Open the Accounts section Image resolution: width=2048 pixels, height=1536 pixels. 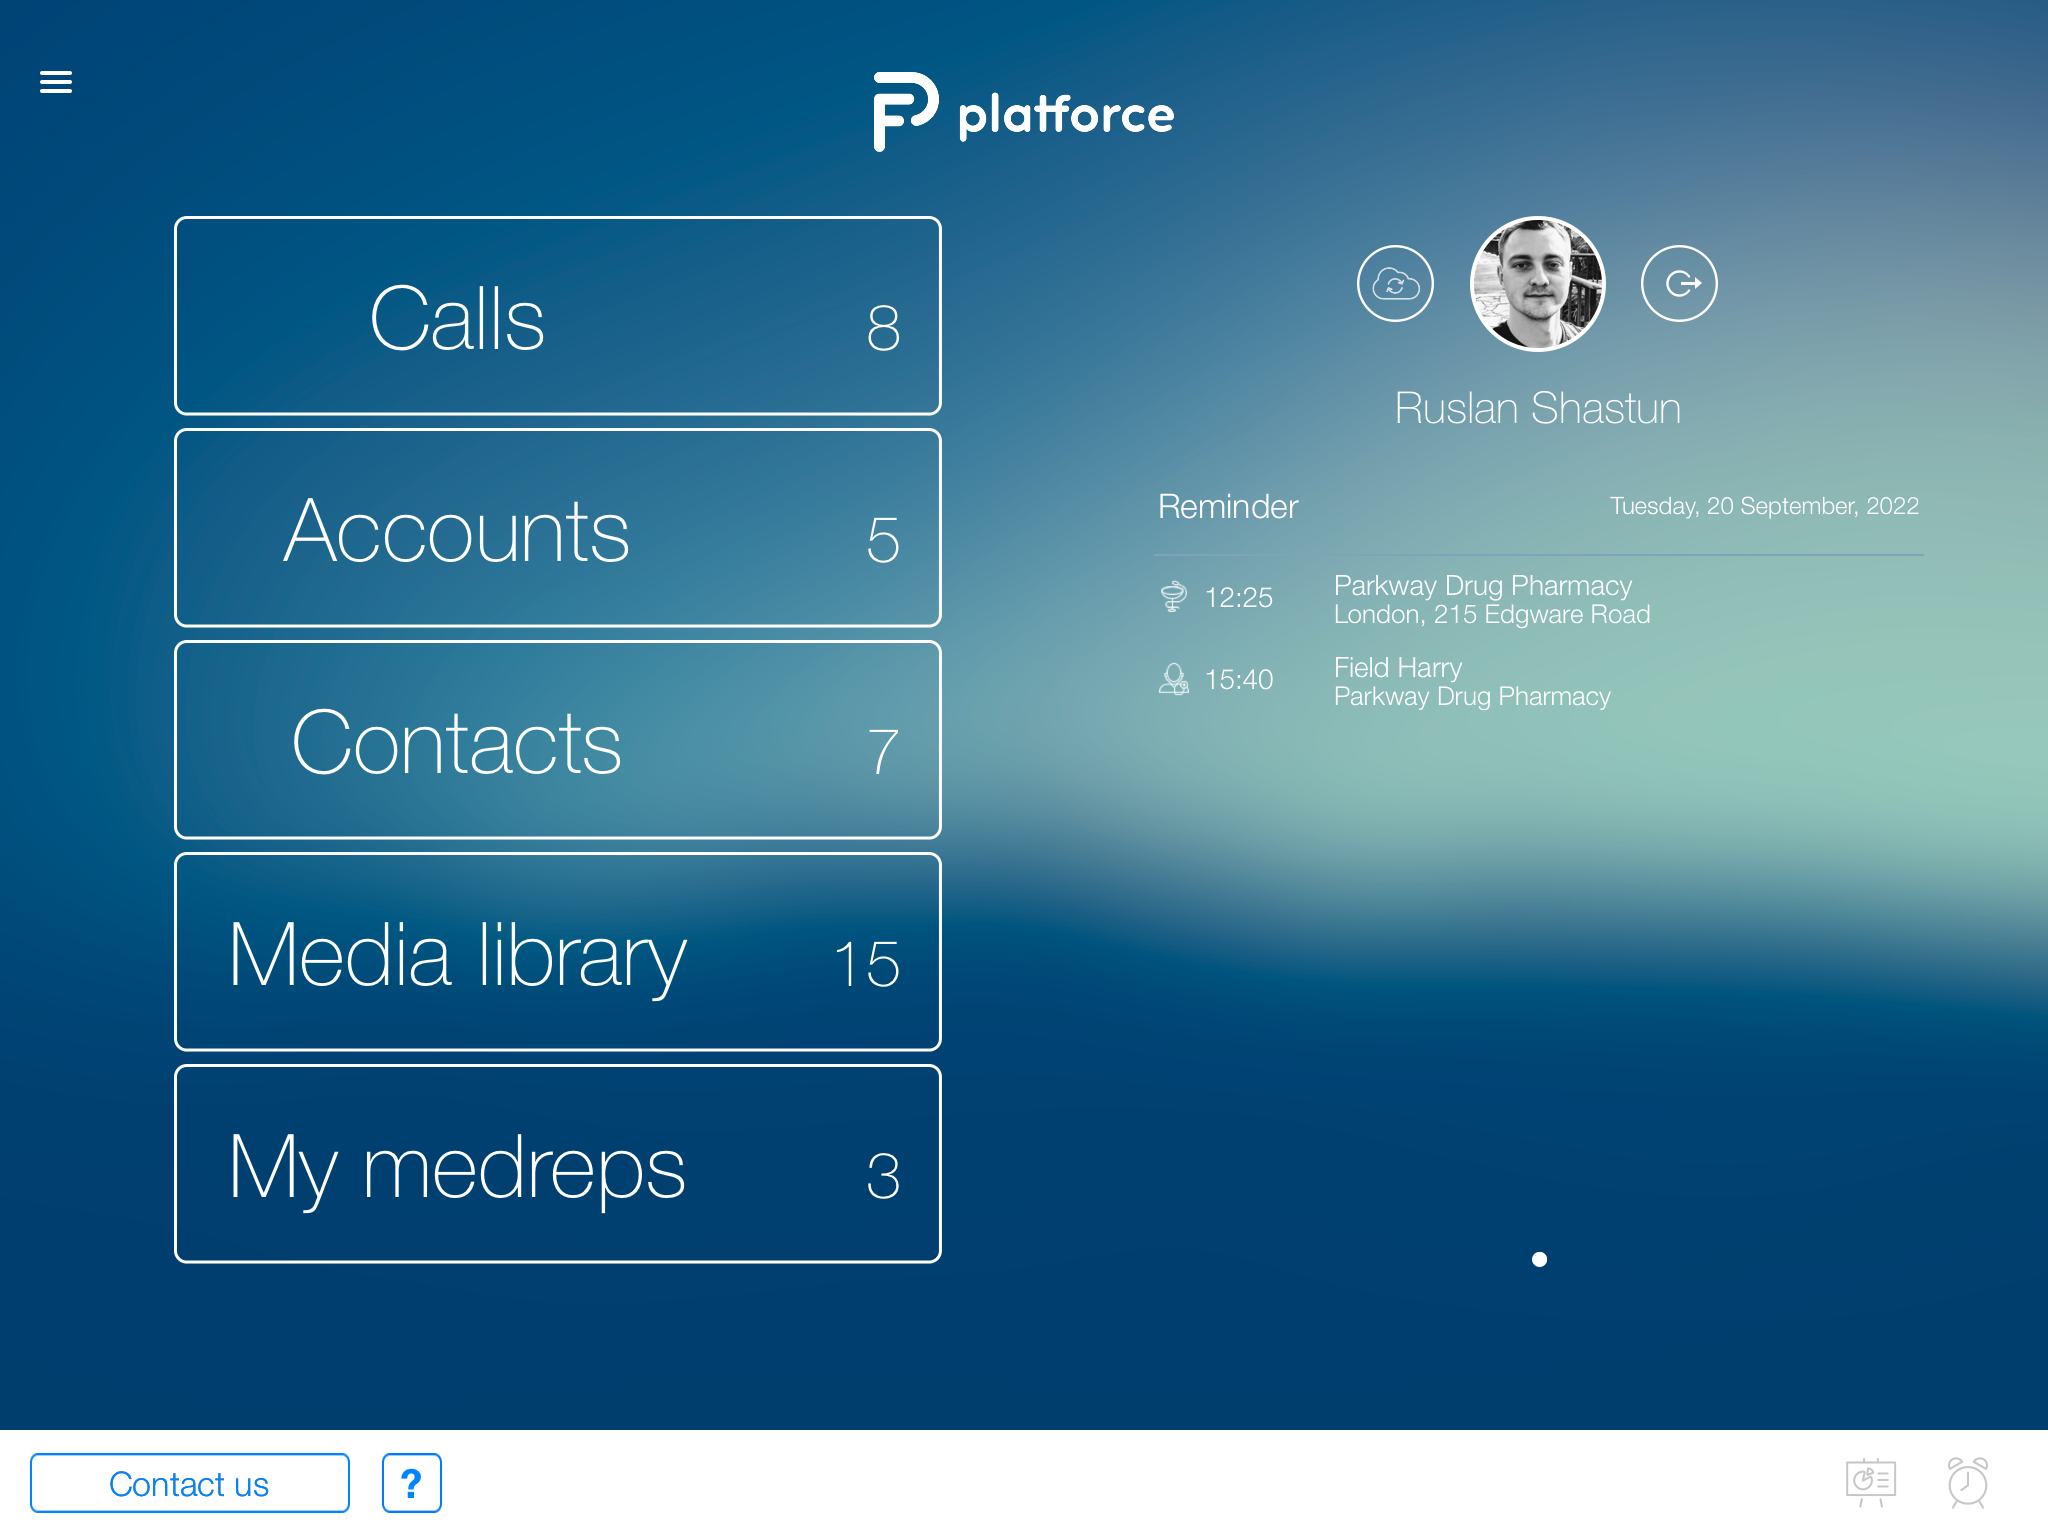coord(557,528)
